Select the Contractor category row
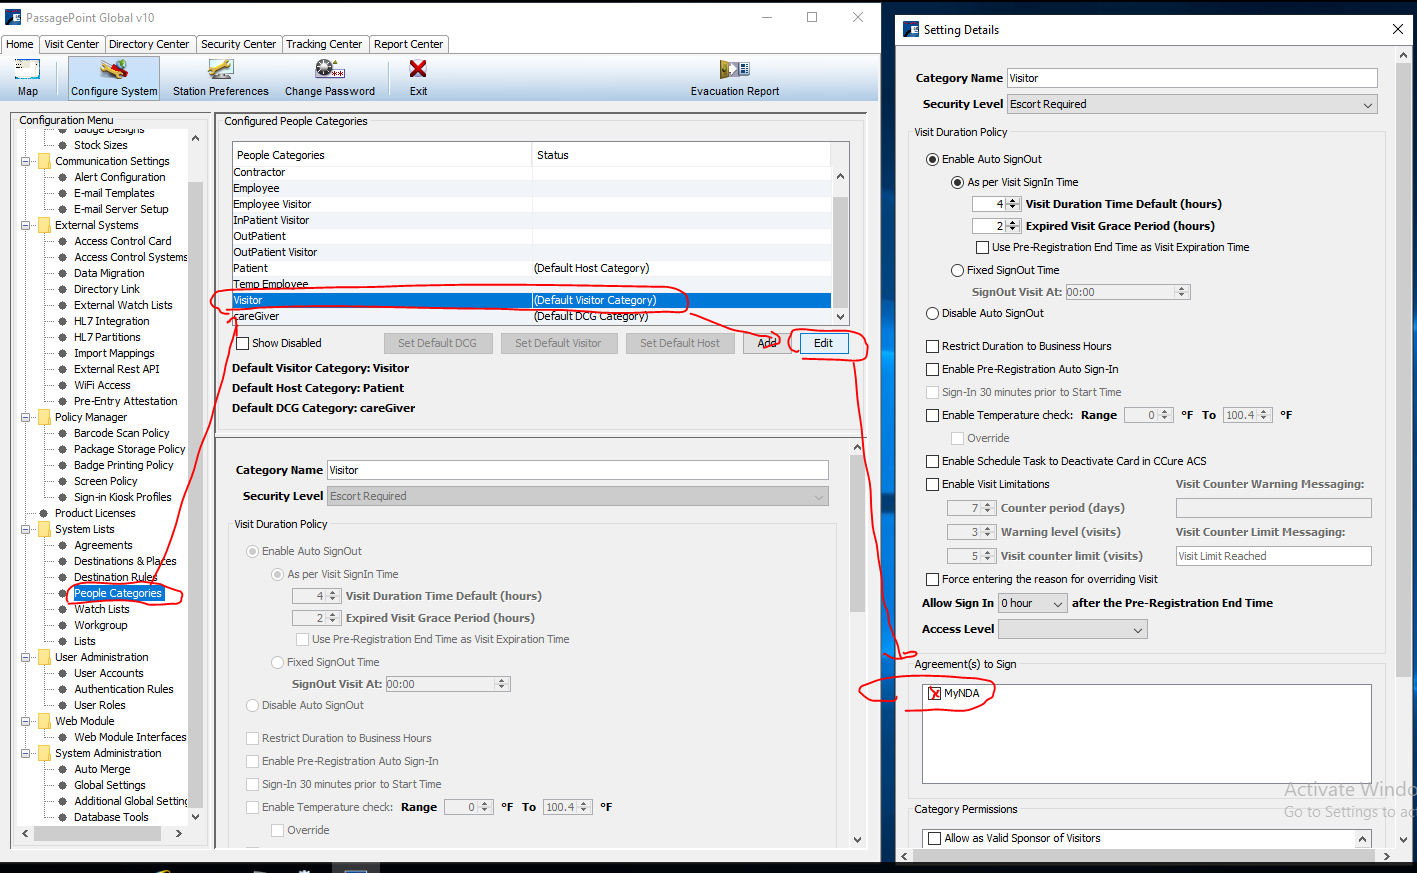This screenshot has height=873, width=1417. tap(531, 172)
